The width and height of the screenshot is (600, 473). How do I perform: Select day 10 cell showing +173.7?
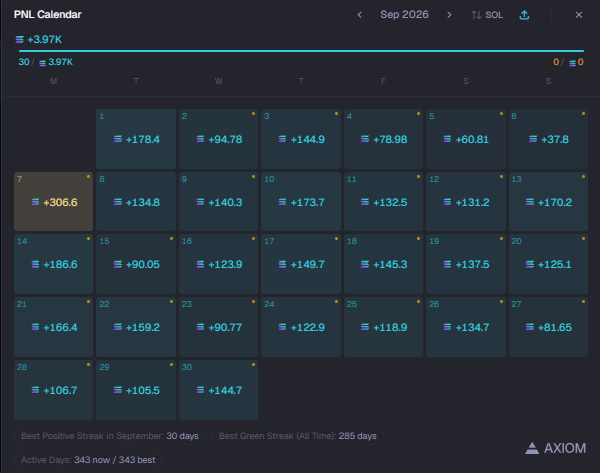pyautogui.click(x=301, y=202)
